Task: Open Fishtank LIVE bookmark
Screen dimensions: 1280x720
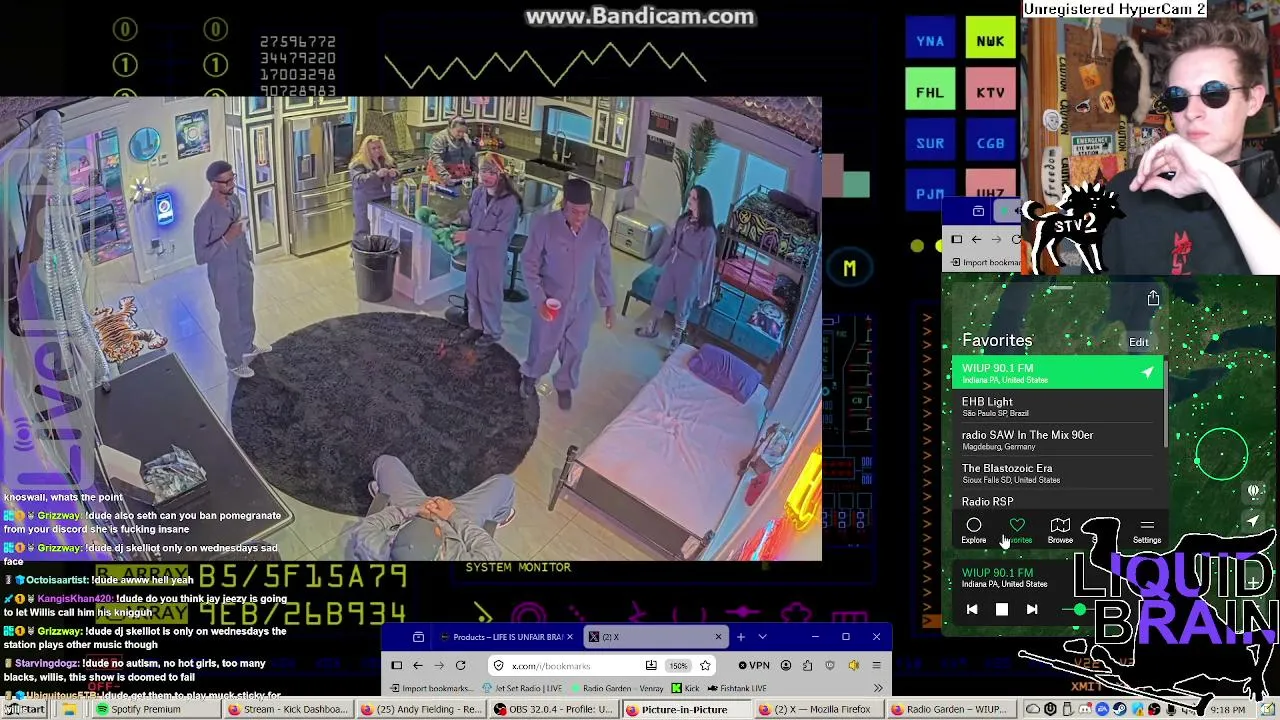Action: [x=737, y=688]
